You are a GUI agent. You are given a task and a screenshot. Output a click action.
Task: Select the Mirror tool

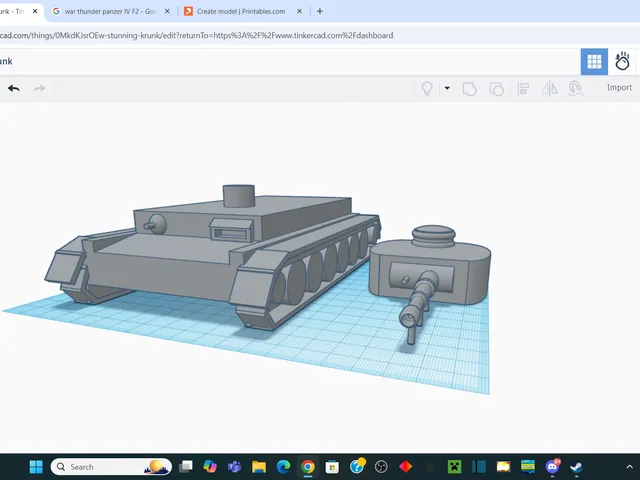point(549,89)
